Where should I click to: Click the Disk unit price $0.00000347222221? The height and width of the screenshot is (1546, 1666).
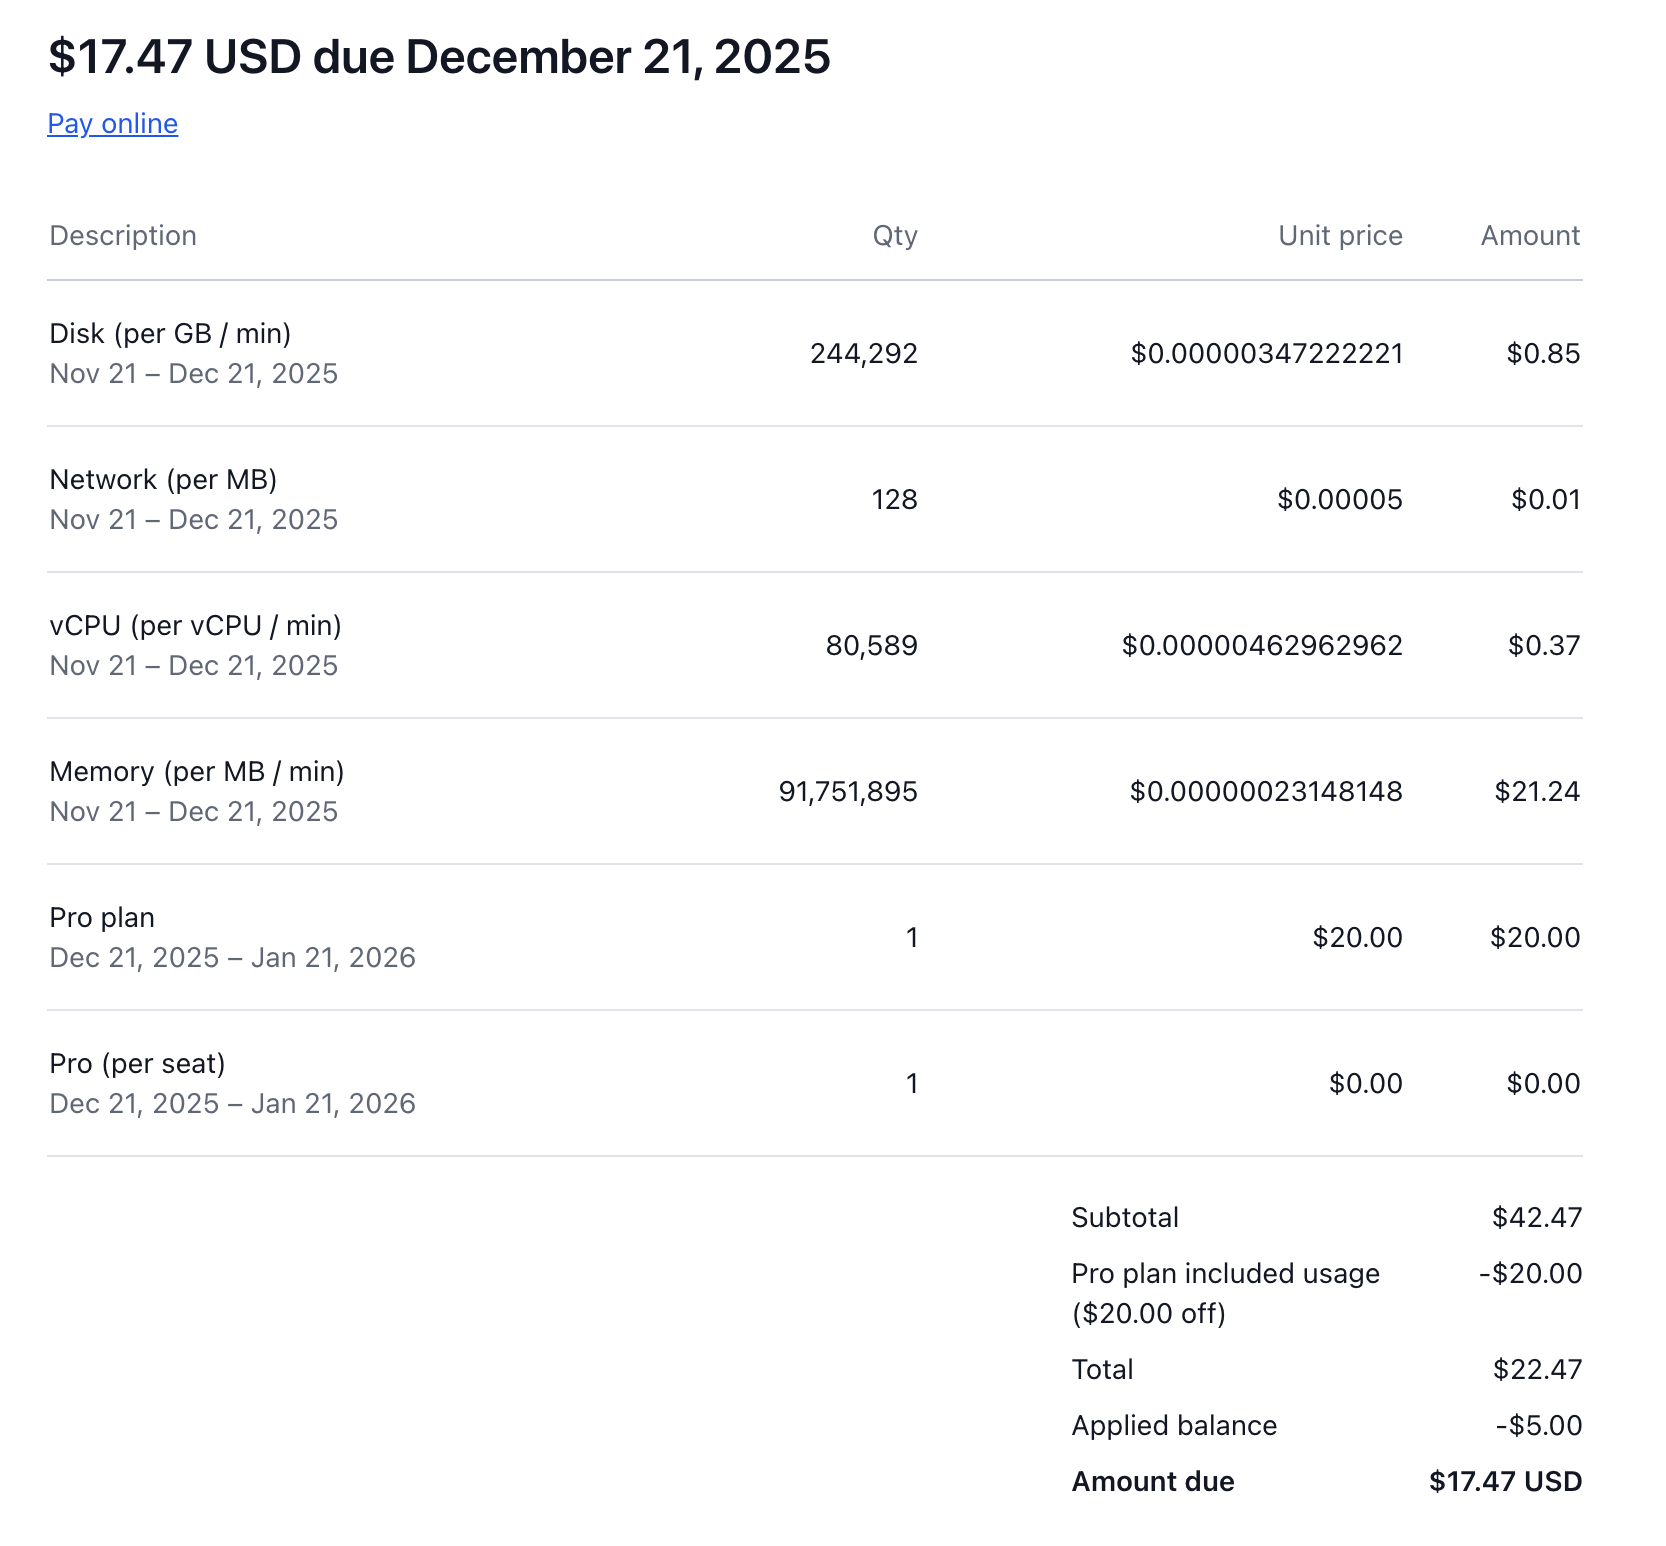pyautogui.click(x=1266, y=354)
